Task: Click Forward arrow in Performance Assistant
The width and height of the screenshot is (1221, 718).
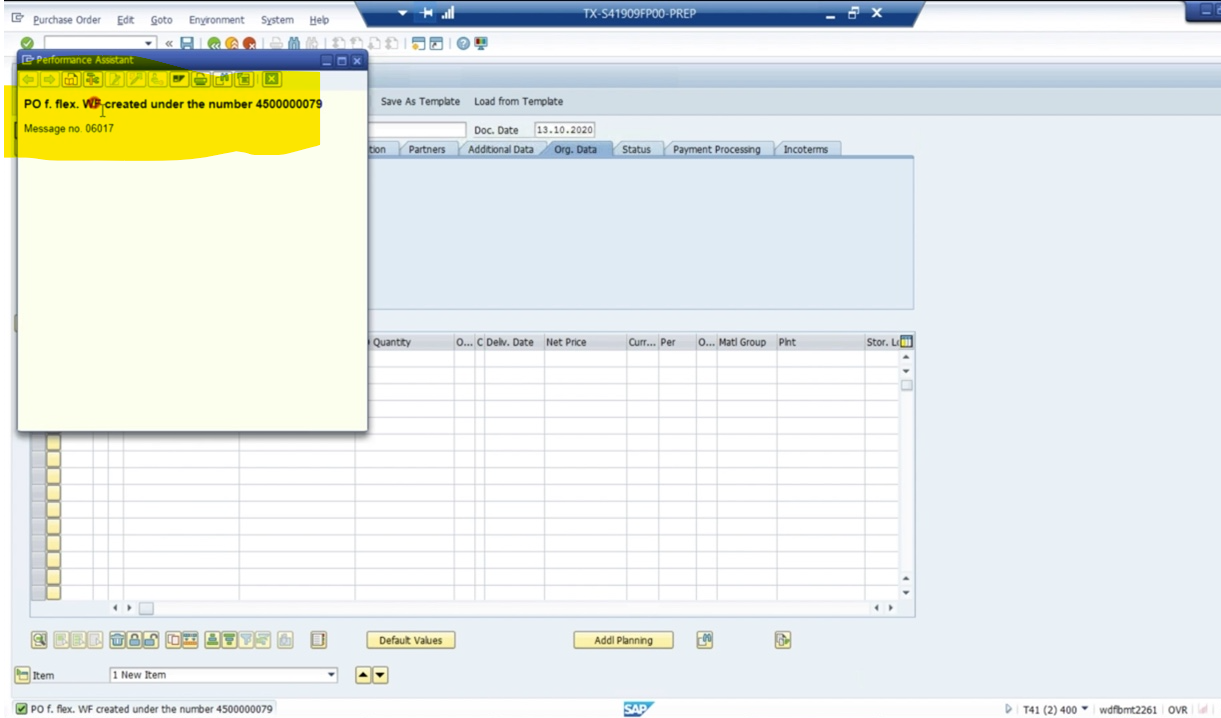Action: click(49, 80)
